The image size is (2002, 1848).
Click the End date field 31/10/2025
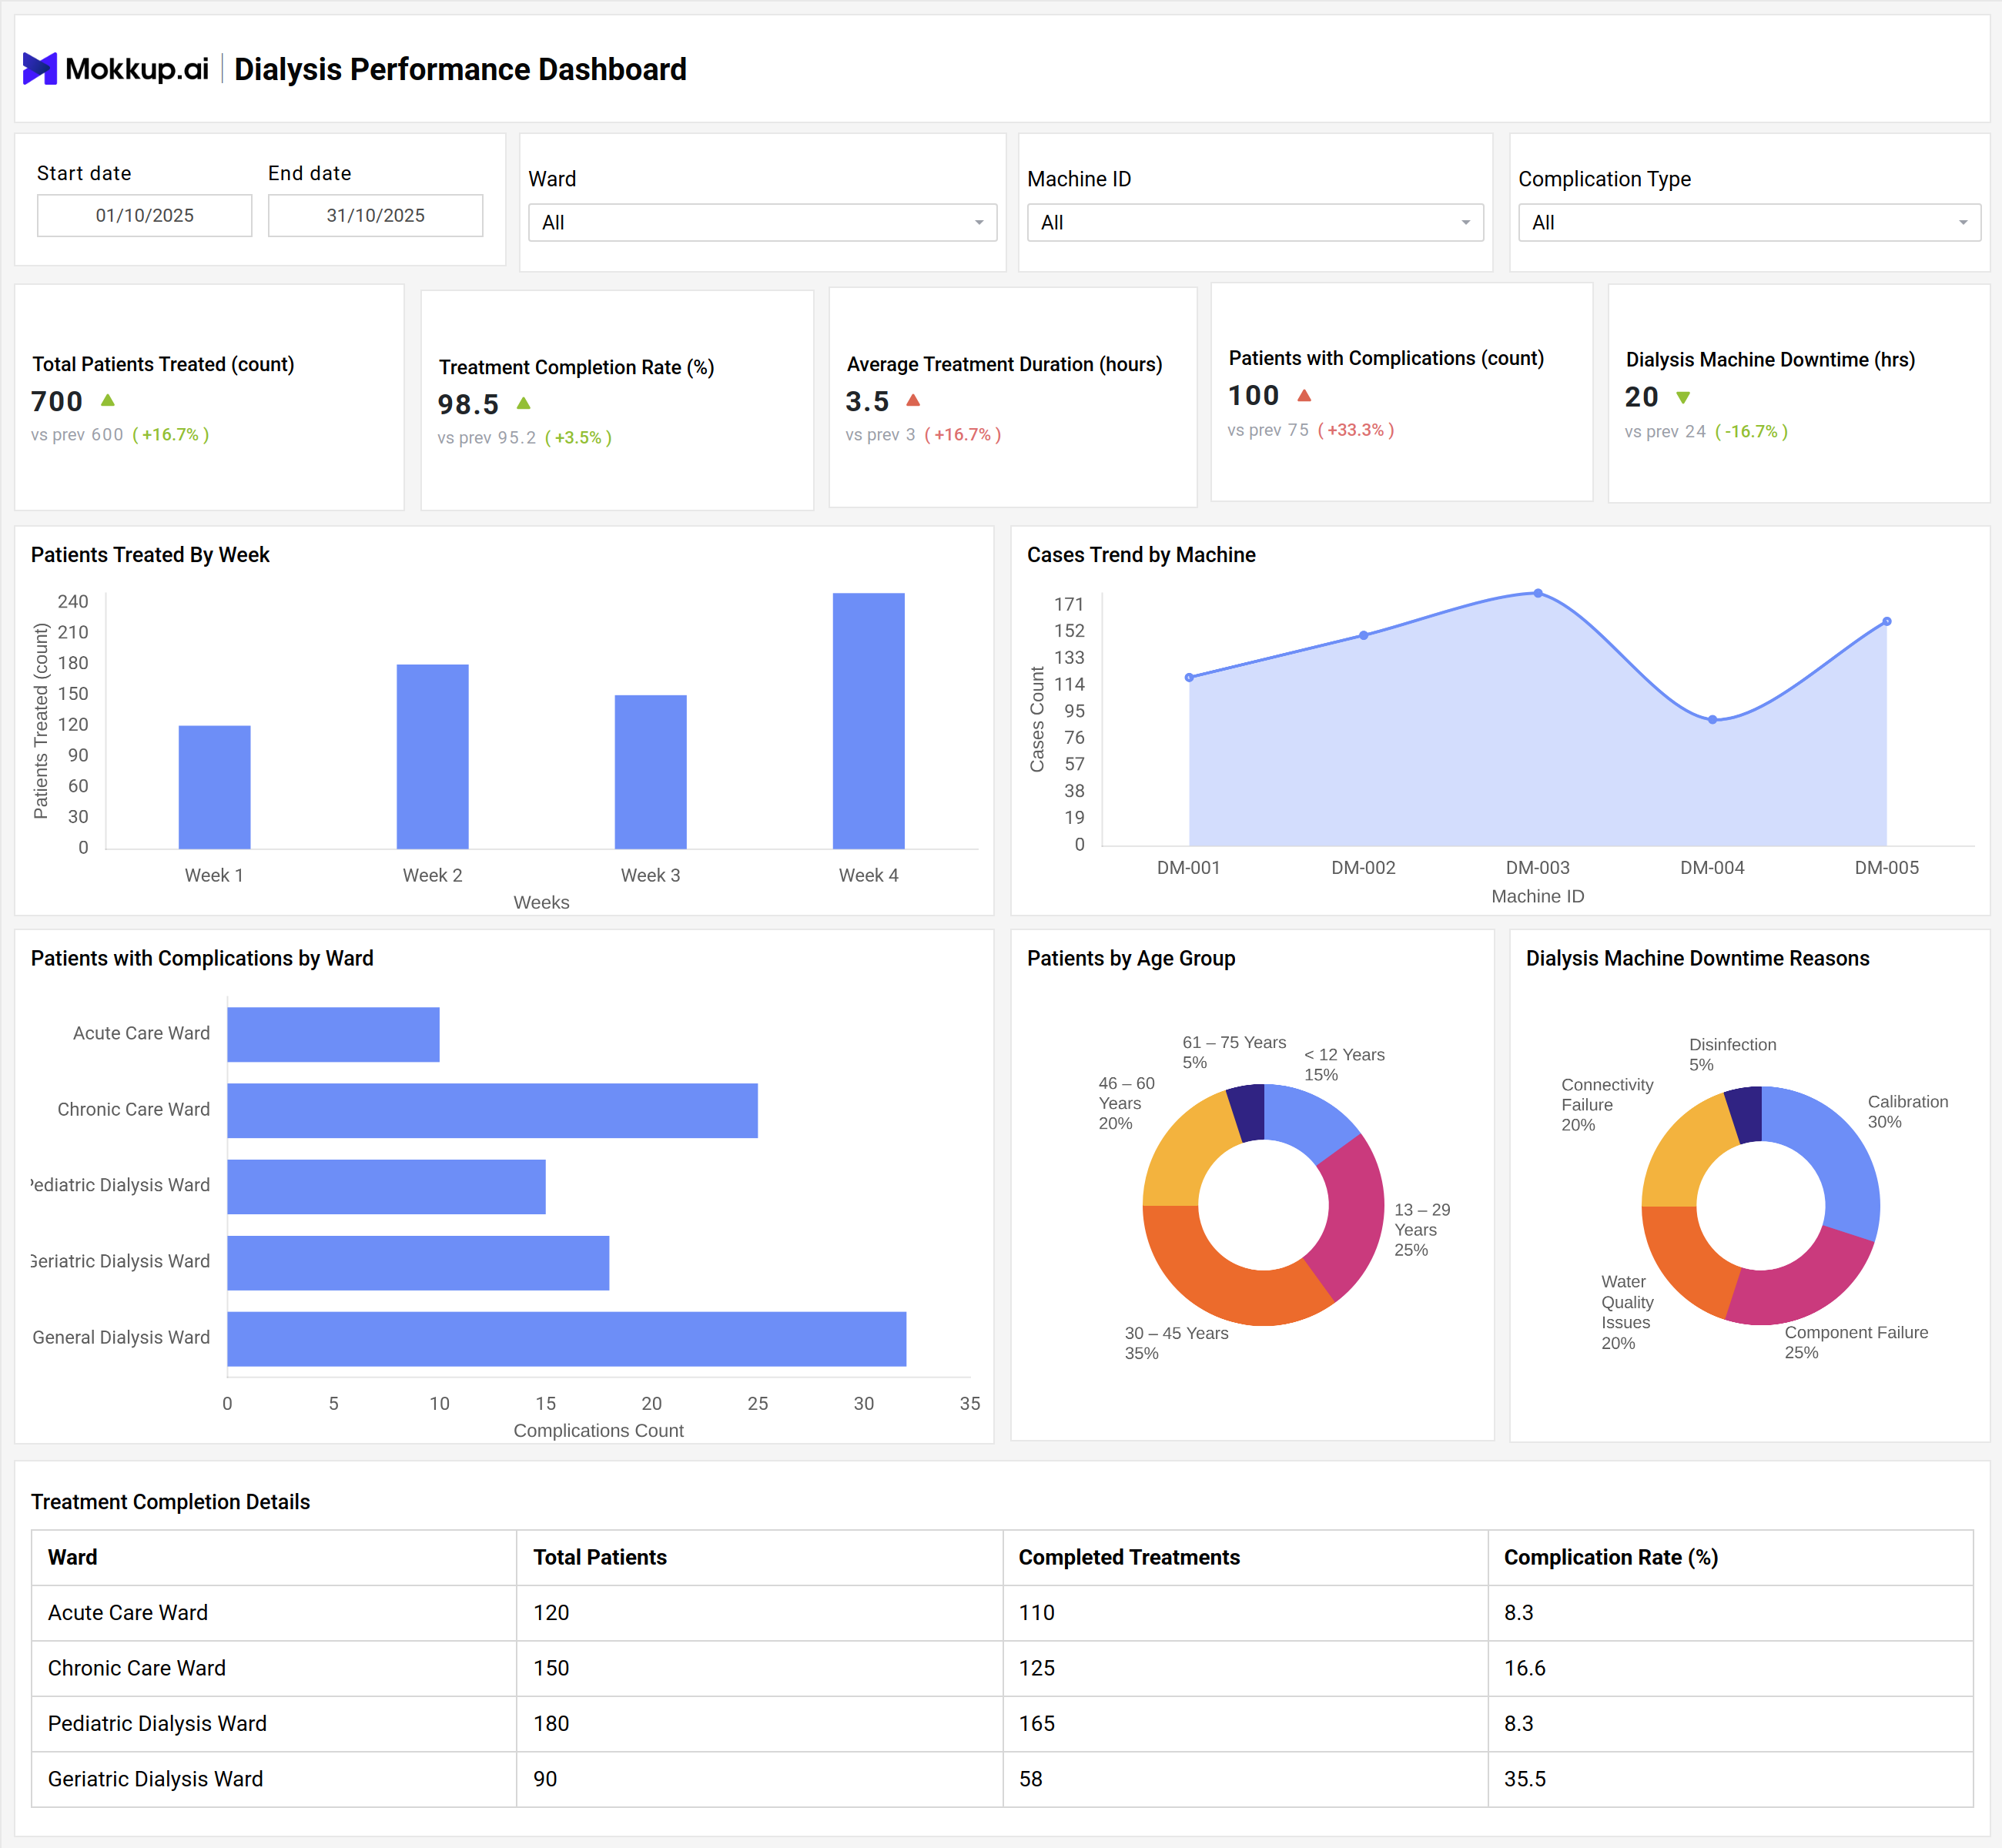tap(376, 215)
